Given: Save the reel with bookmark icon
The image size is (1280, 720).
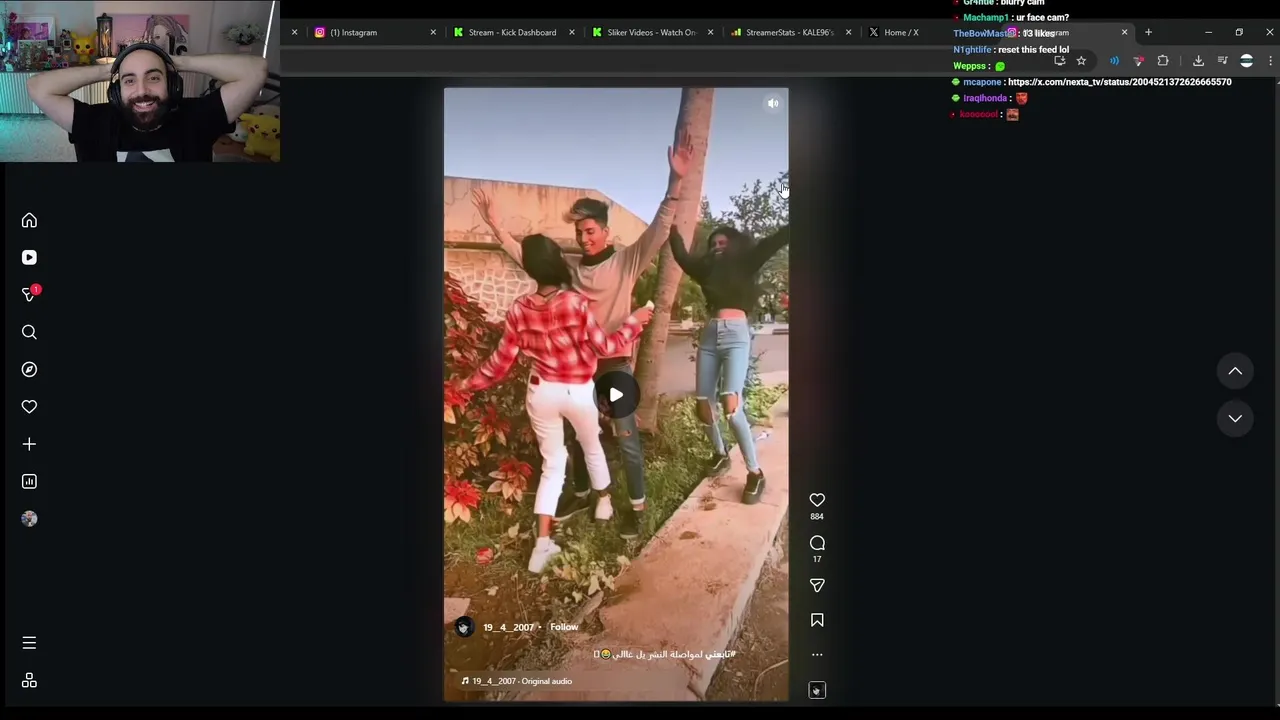Looking at the screenshot, I should click(817, 620).
